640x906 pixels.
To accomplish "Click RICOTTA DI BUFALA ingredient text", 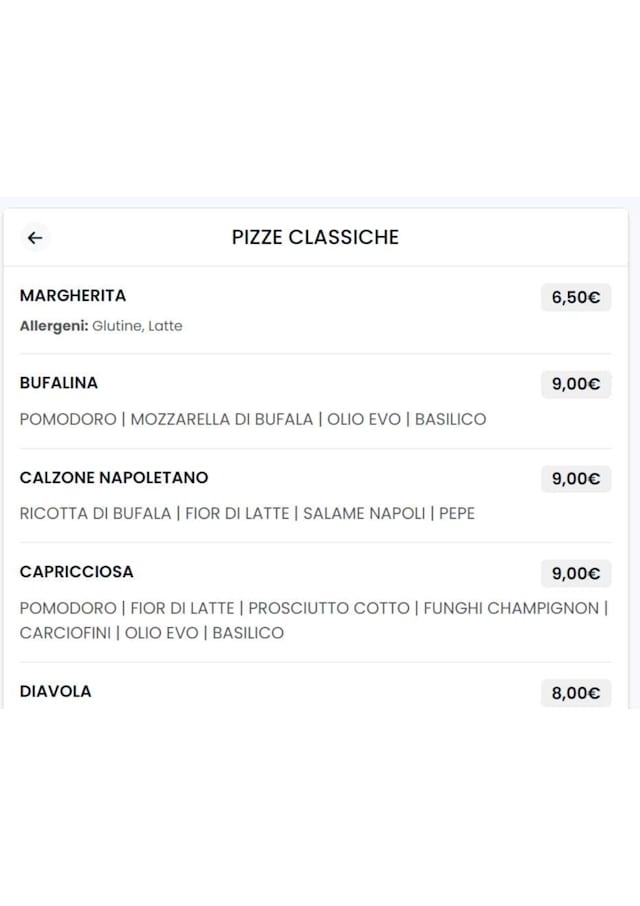I will tap(96, 513).
